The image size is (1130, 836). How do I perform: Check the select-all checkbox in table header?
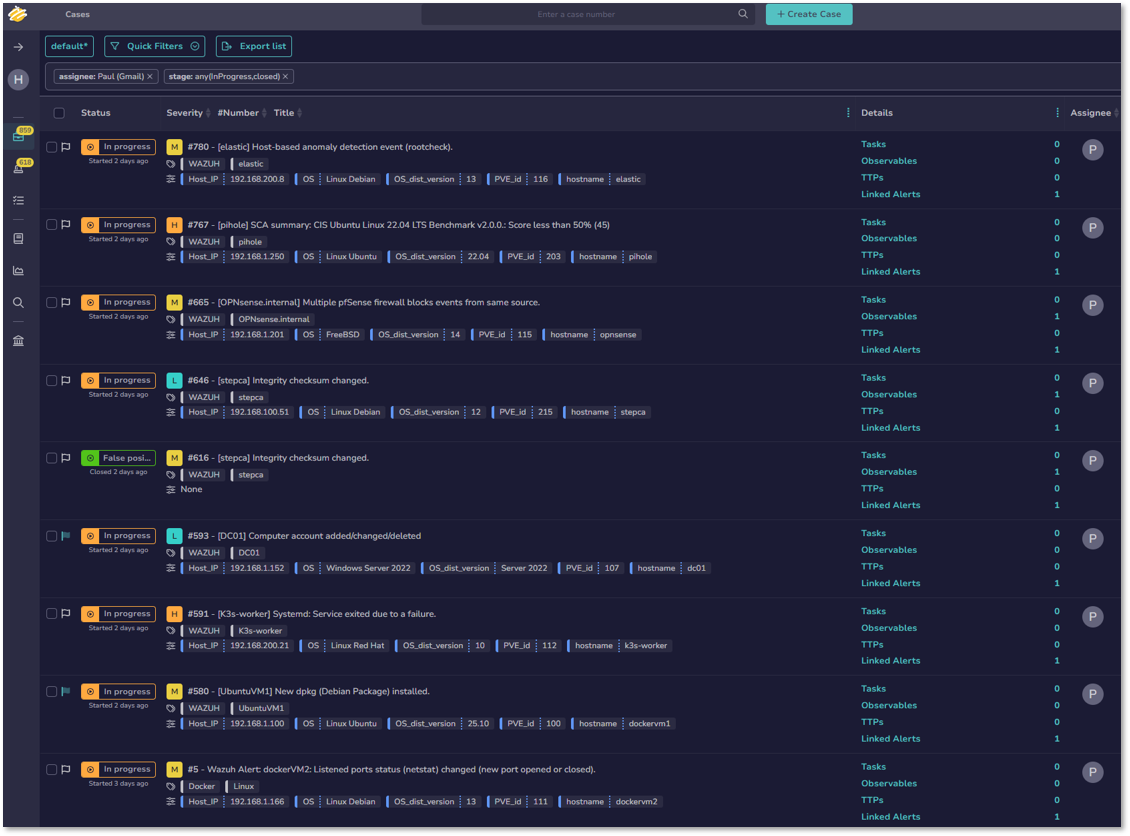tap(58, 113)
